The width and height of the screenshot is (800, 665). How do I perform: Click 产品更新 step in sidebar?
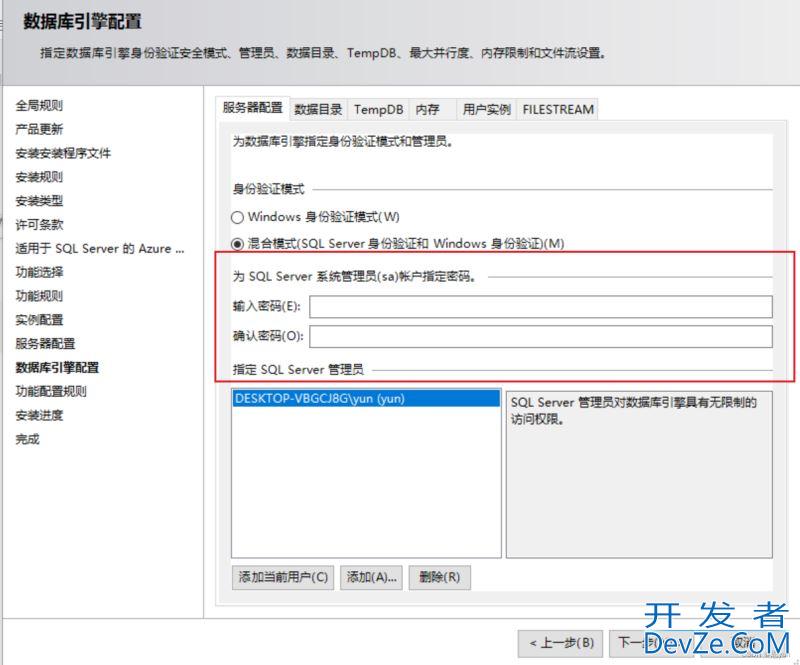39,129
